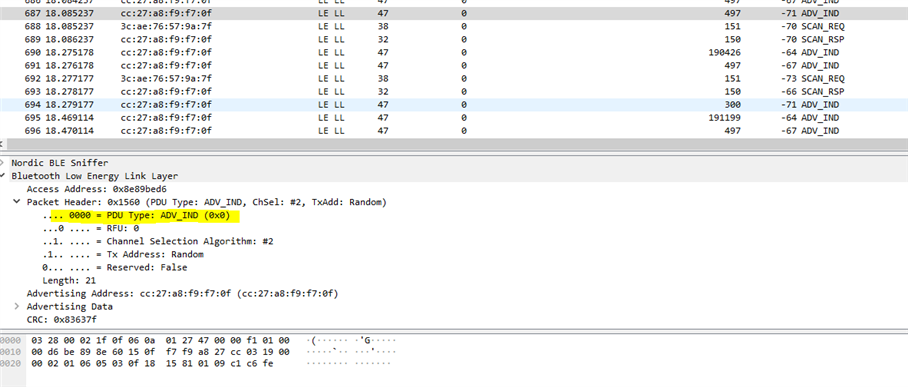The width and height of the screenshot is (908, 387).
Task: Click the horizontal scrollbar under packet list
Action: tap(454, 143)
